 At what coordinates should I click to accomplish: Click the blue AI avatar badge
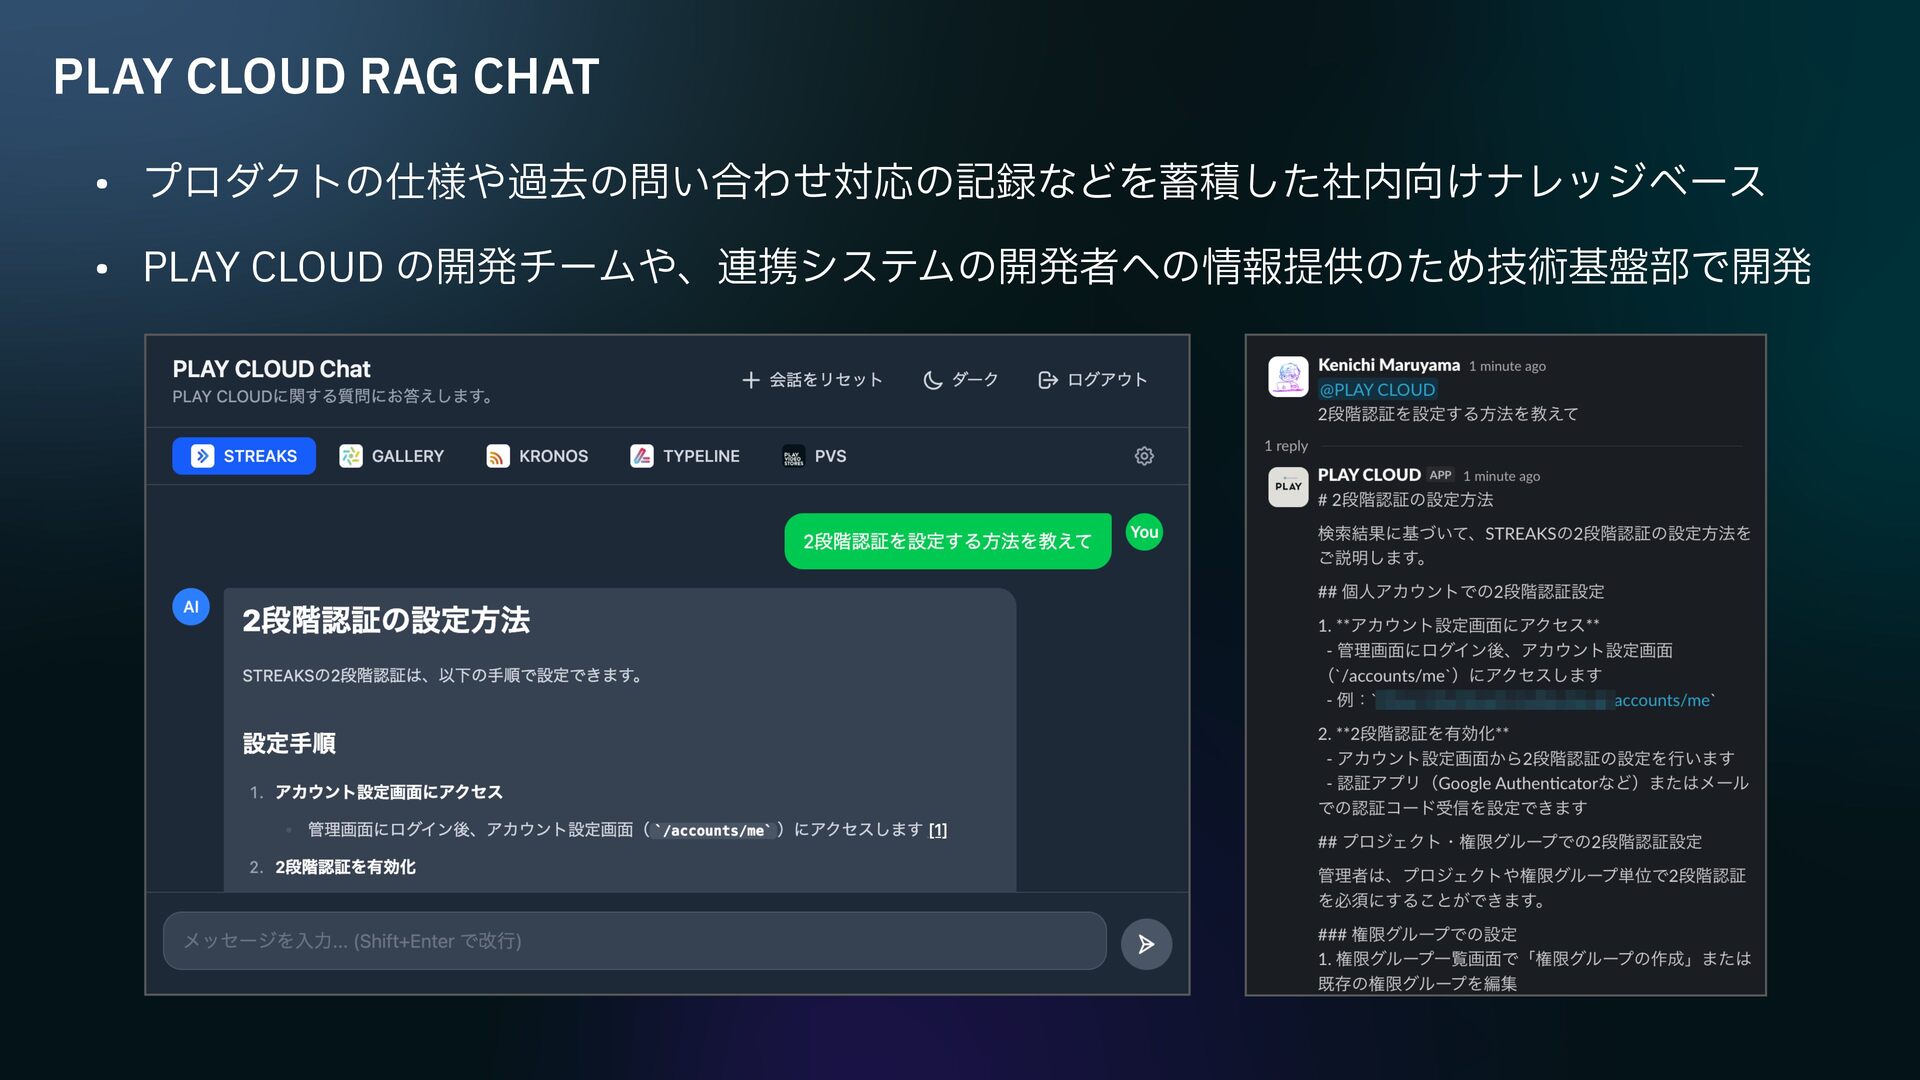point(191,607)
